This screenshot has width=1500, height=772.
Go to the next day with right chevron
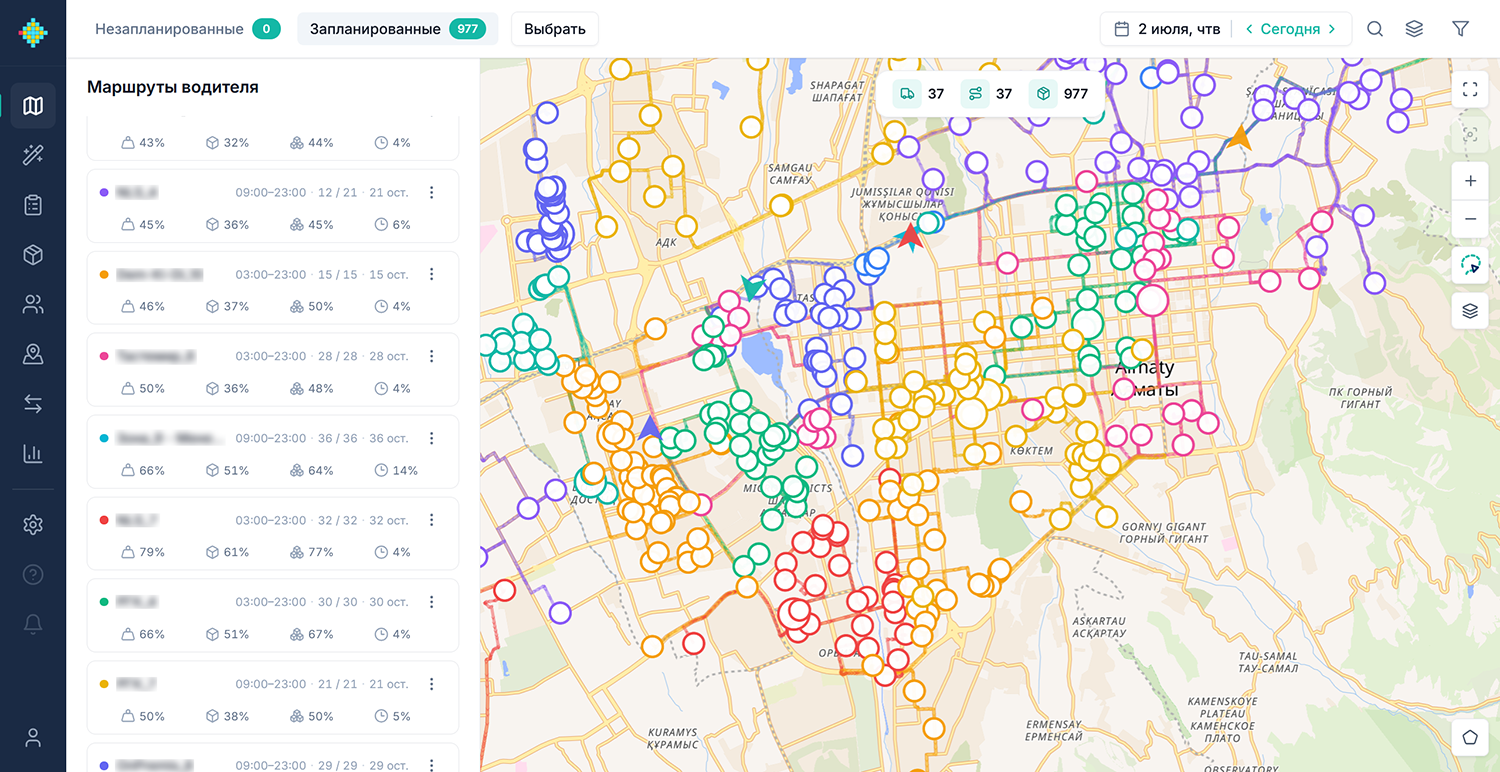(1332, 29)
